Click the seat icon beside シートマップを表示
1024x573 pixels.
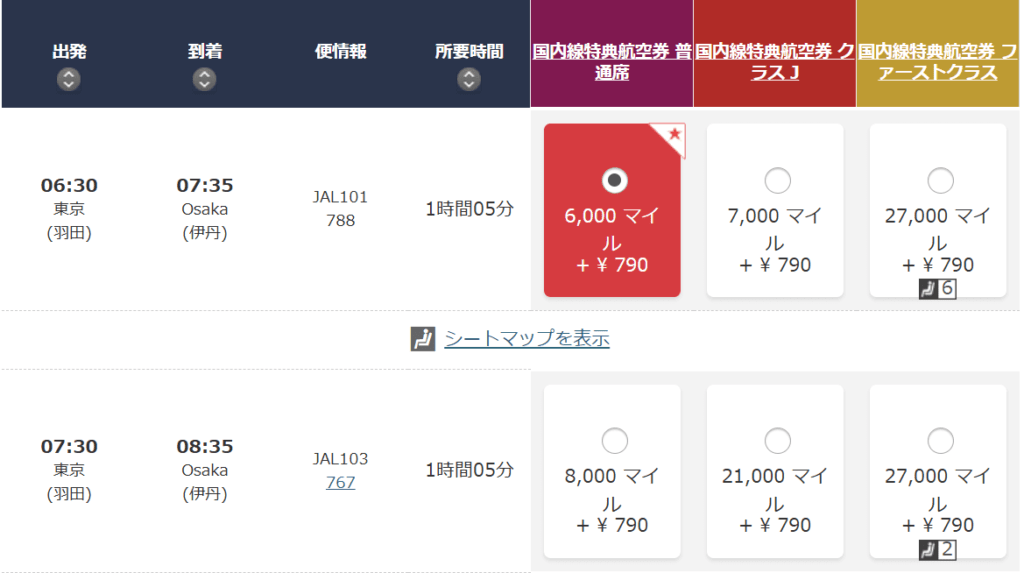pos(423,339)
